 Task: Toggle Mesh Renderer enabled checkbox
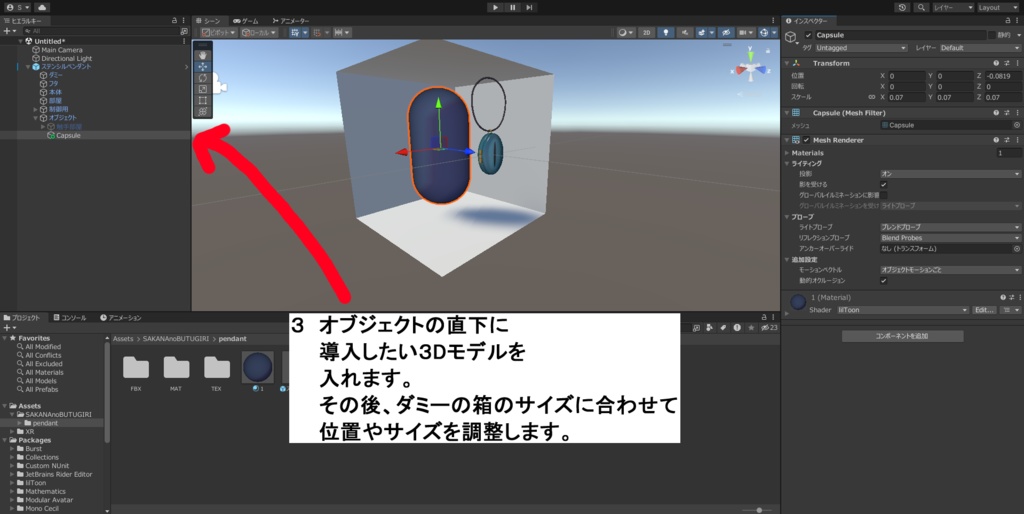807,140
